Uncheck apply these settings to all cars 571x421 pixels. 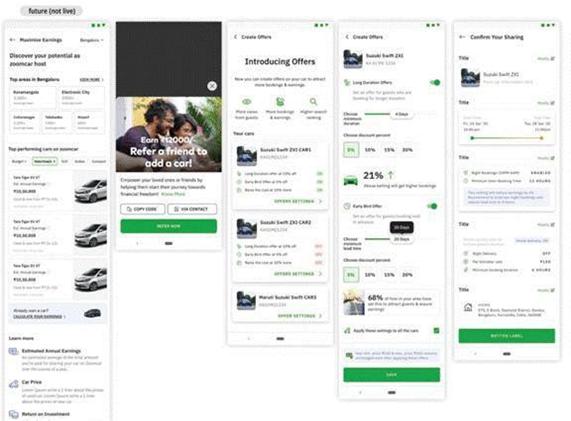436,330
